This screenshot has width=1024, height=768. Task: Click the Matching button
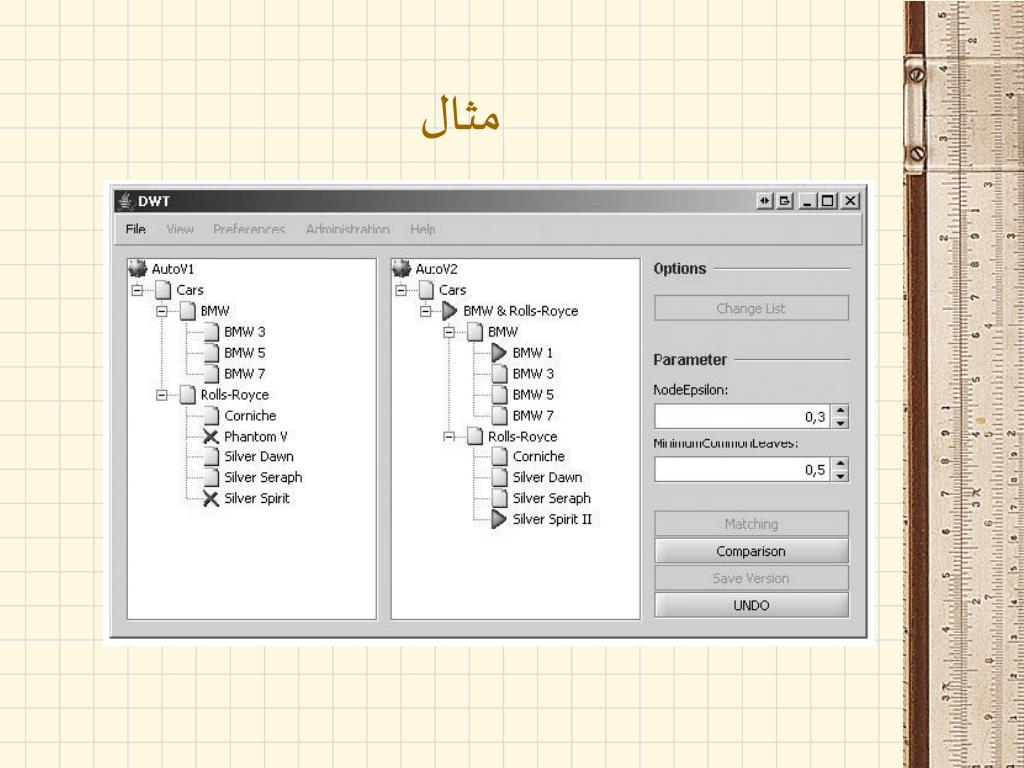point(751,524)
